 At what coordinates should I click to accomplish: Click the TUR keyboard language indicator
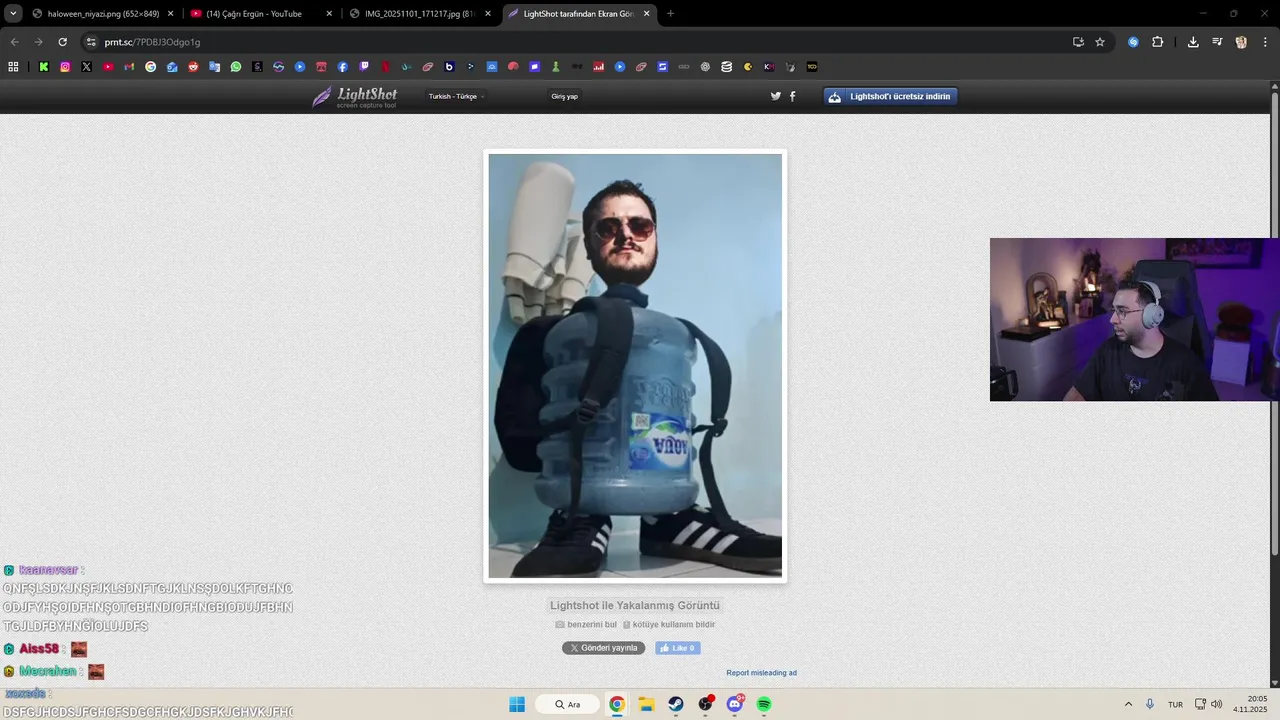1175,704
